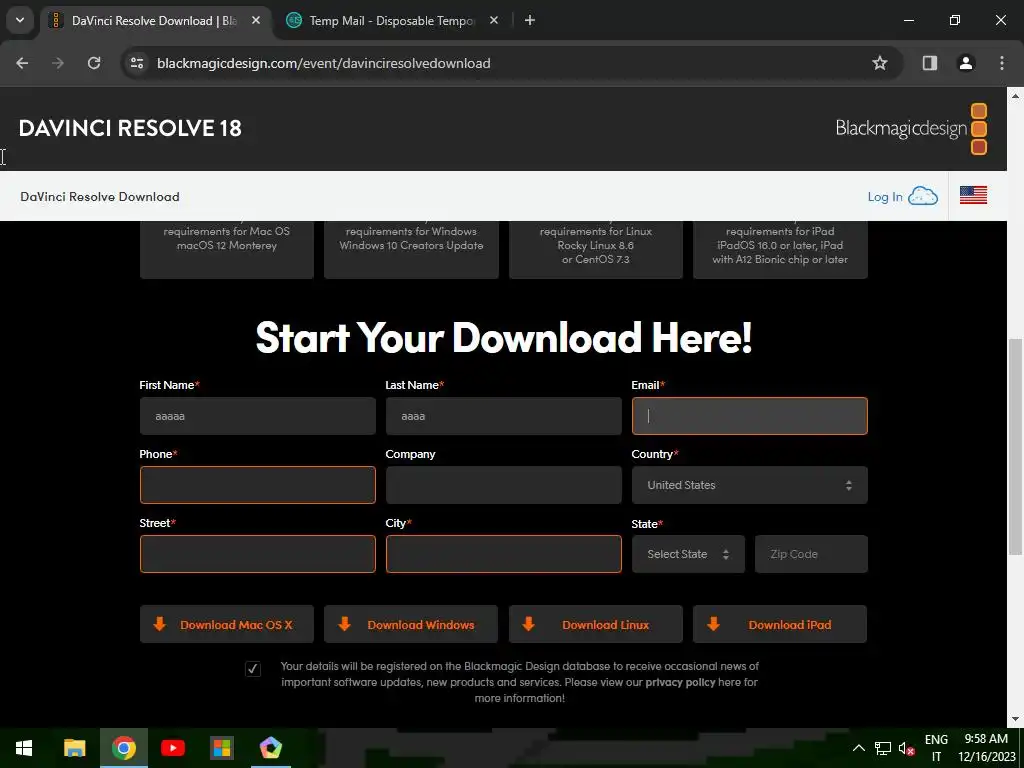Click the cloud icon beside Log In
1024x768 pixels.
pos(923,196)
